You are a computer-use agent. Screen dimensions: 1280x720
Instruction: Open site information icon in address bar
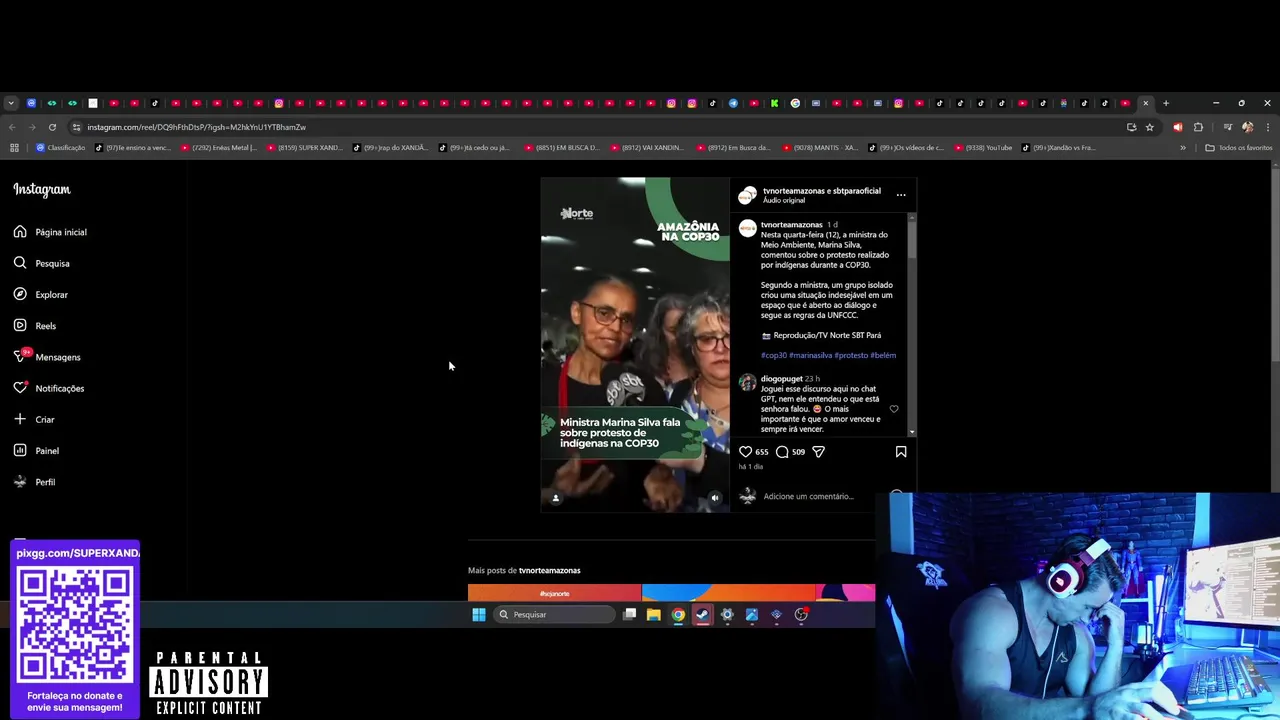click(76, 127)
